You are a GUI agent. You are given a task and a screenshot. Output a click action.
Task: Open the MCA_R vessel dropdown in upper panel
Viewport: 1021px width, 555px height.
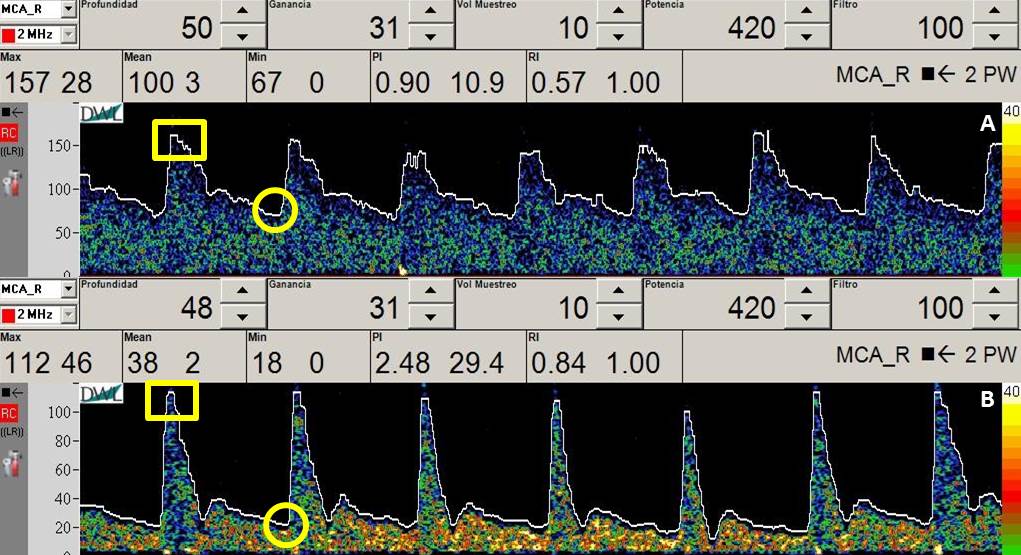[x=68, y=9]
